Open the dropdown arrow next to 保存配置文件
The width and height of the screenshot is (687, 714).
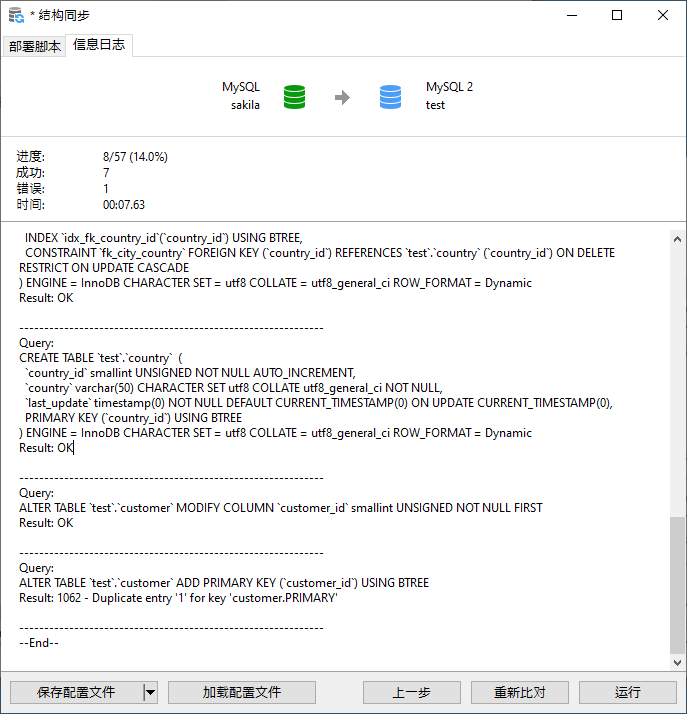pyautogui.click(x=150, y=693)
